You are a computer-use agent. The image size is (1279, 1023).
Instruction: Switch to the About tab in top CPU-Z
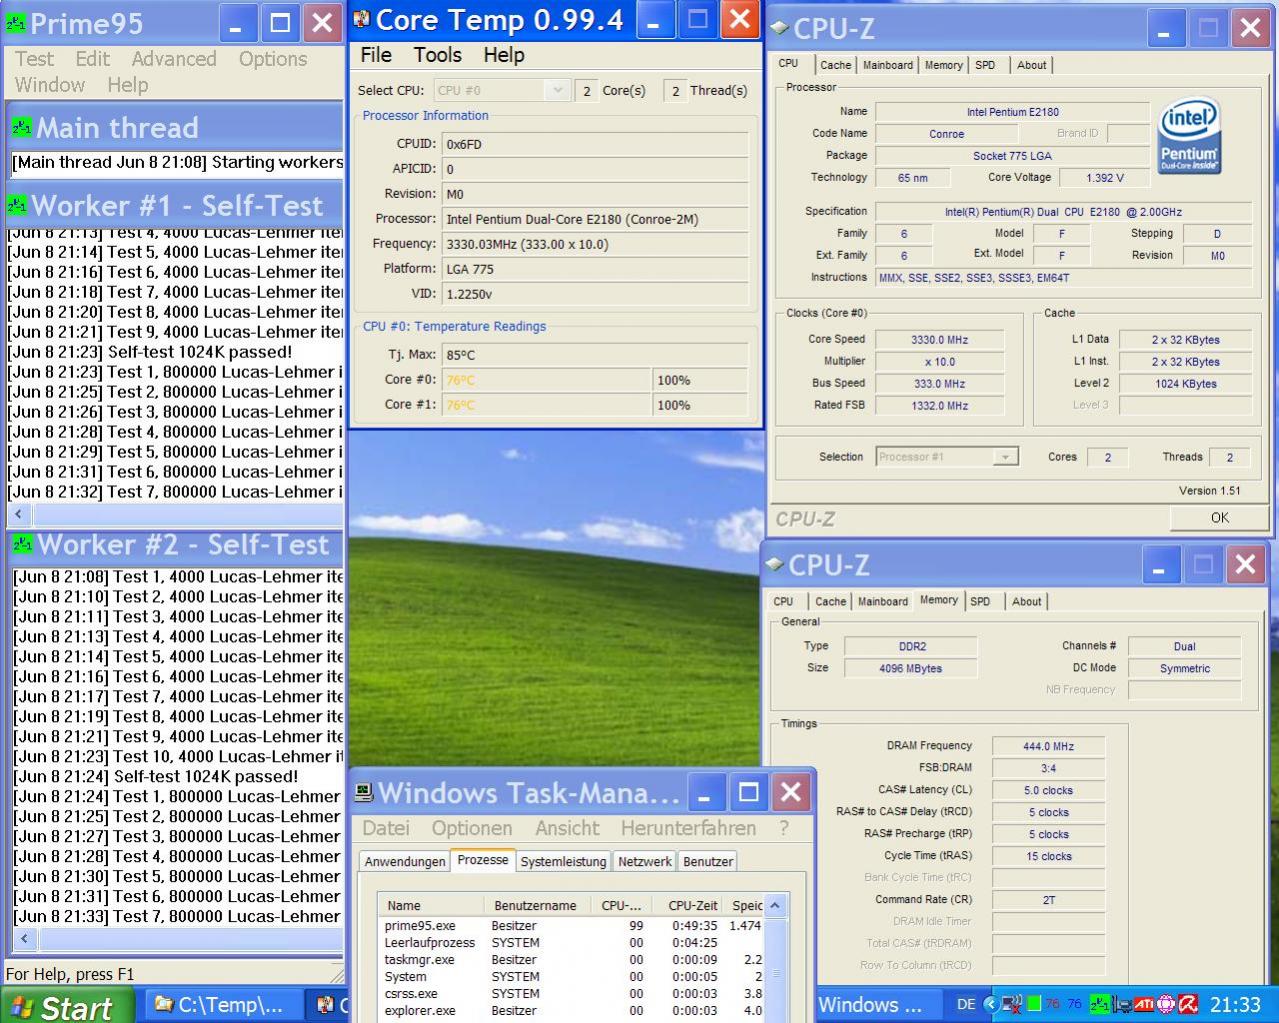point(1032,65)
